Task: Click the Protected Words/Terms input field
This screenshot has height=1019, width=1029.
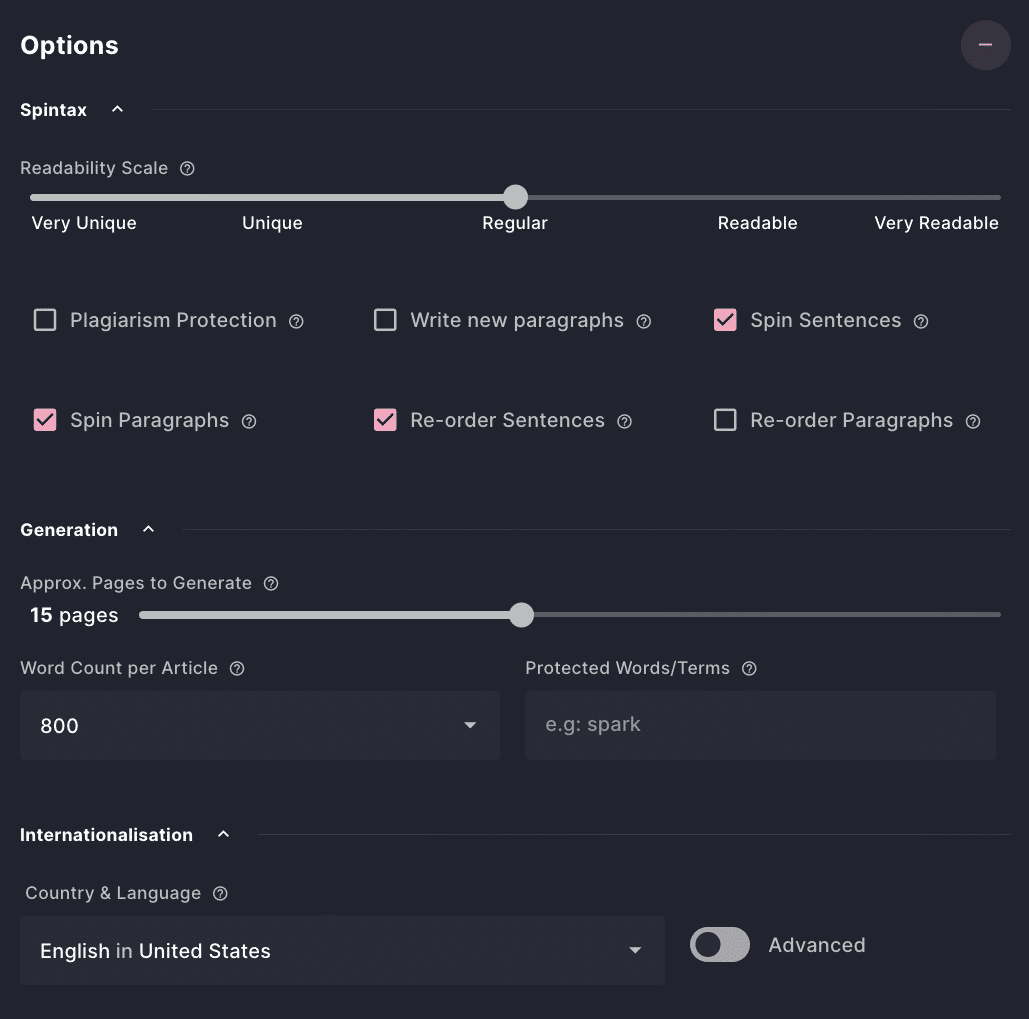Action: [x=760, y=725]
